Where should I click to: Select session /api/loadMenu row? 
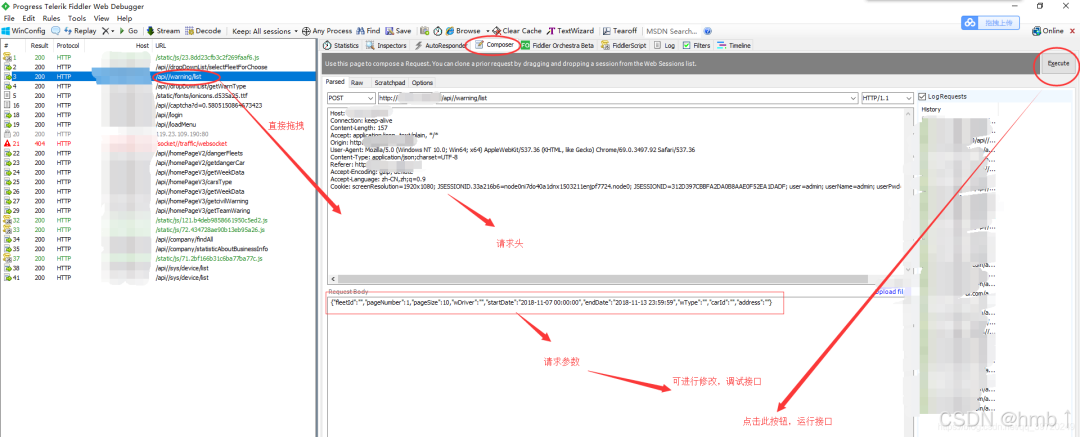click(x=159, y=124)
